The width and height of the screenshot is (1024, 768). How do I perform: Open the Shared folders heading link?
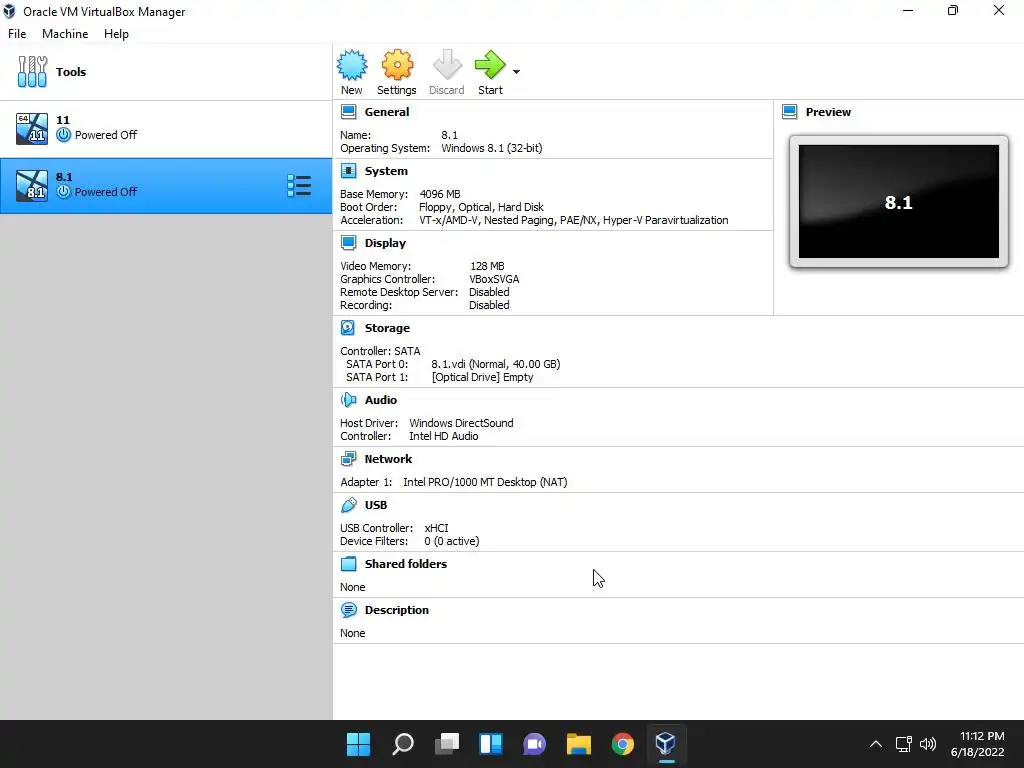pos(406,564)
